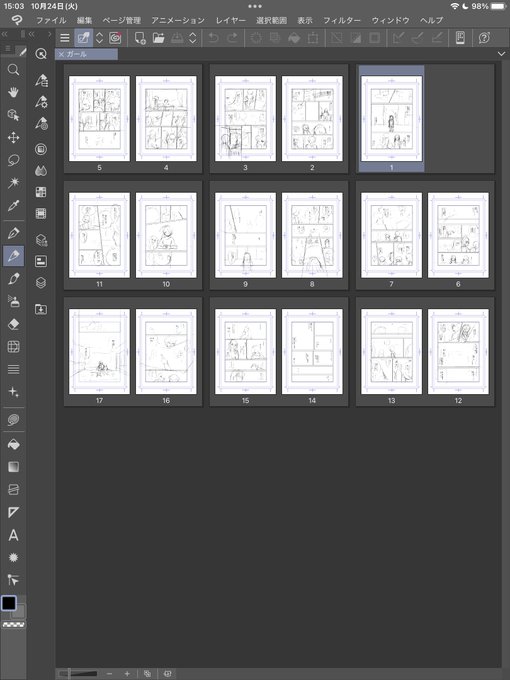Viewport: 510px width, 680px height.
Task: Open the canvas tab list chevron
Action: tap(502, 54)
